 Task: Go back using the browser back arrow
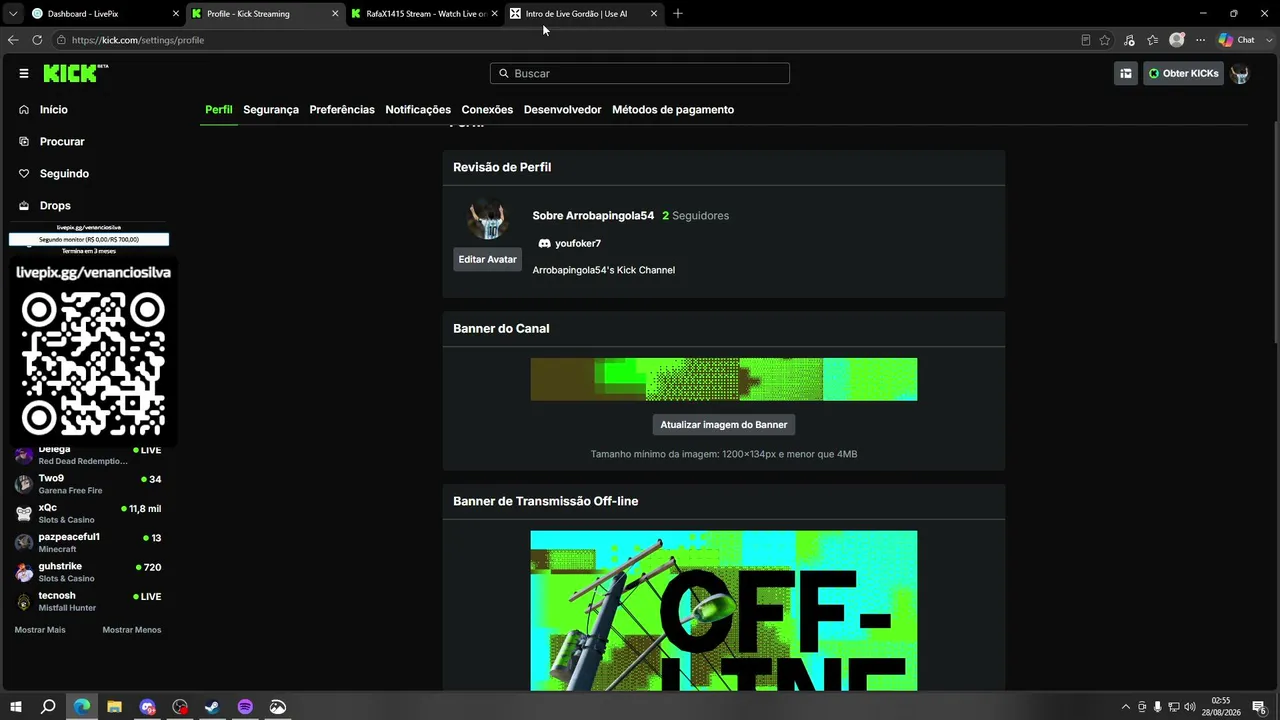13,40
